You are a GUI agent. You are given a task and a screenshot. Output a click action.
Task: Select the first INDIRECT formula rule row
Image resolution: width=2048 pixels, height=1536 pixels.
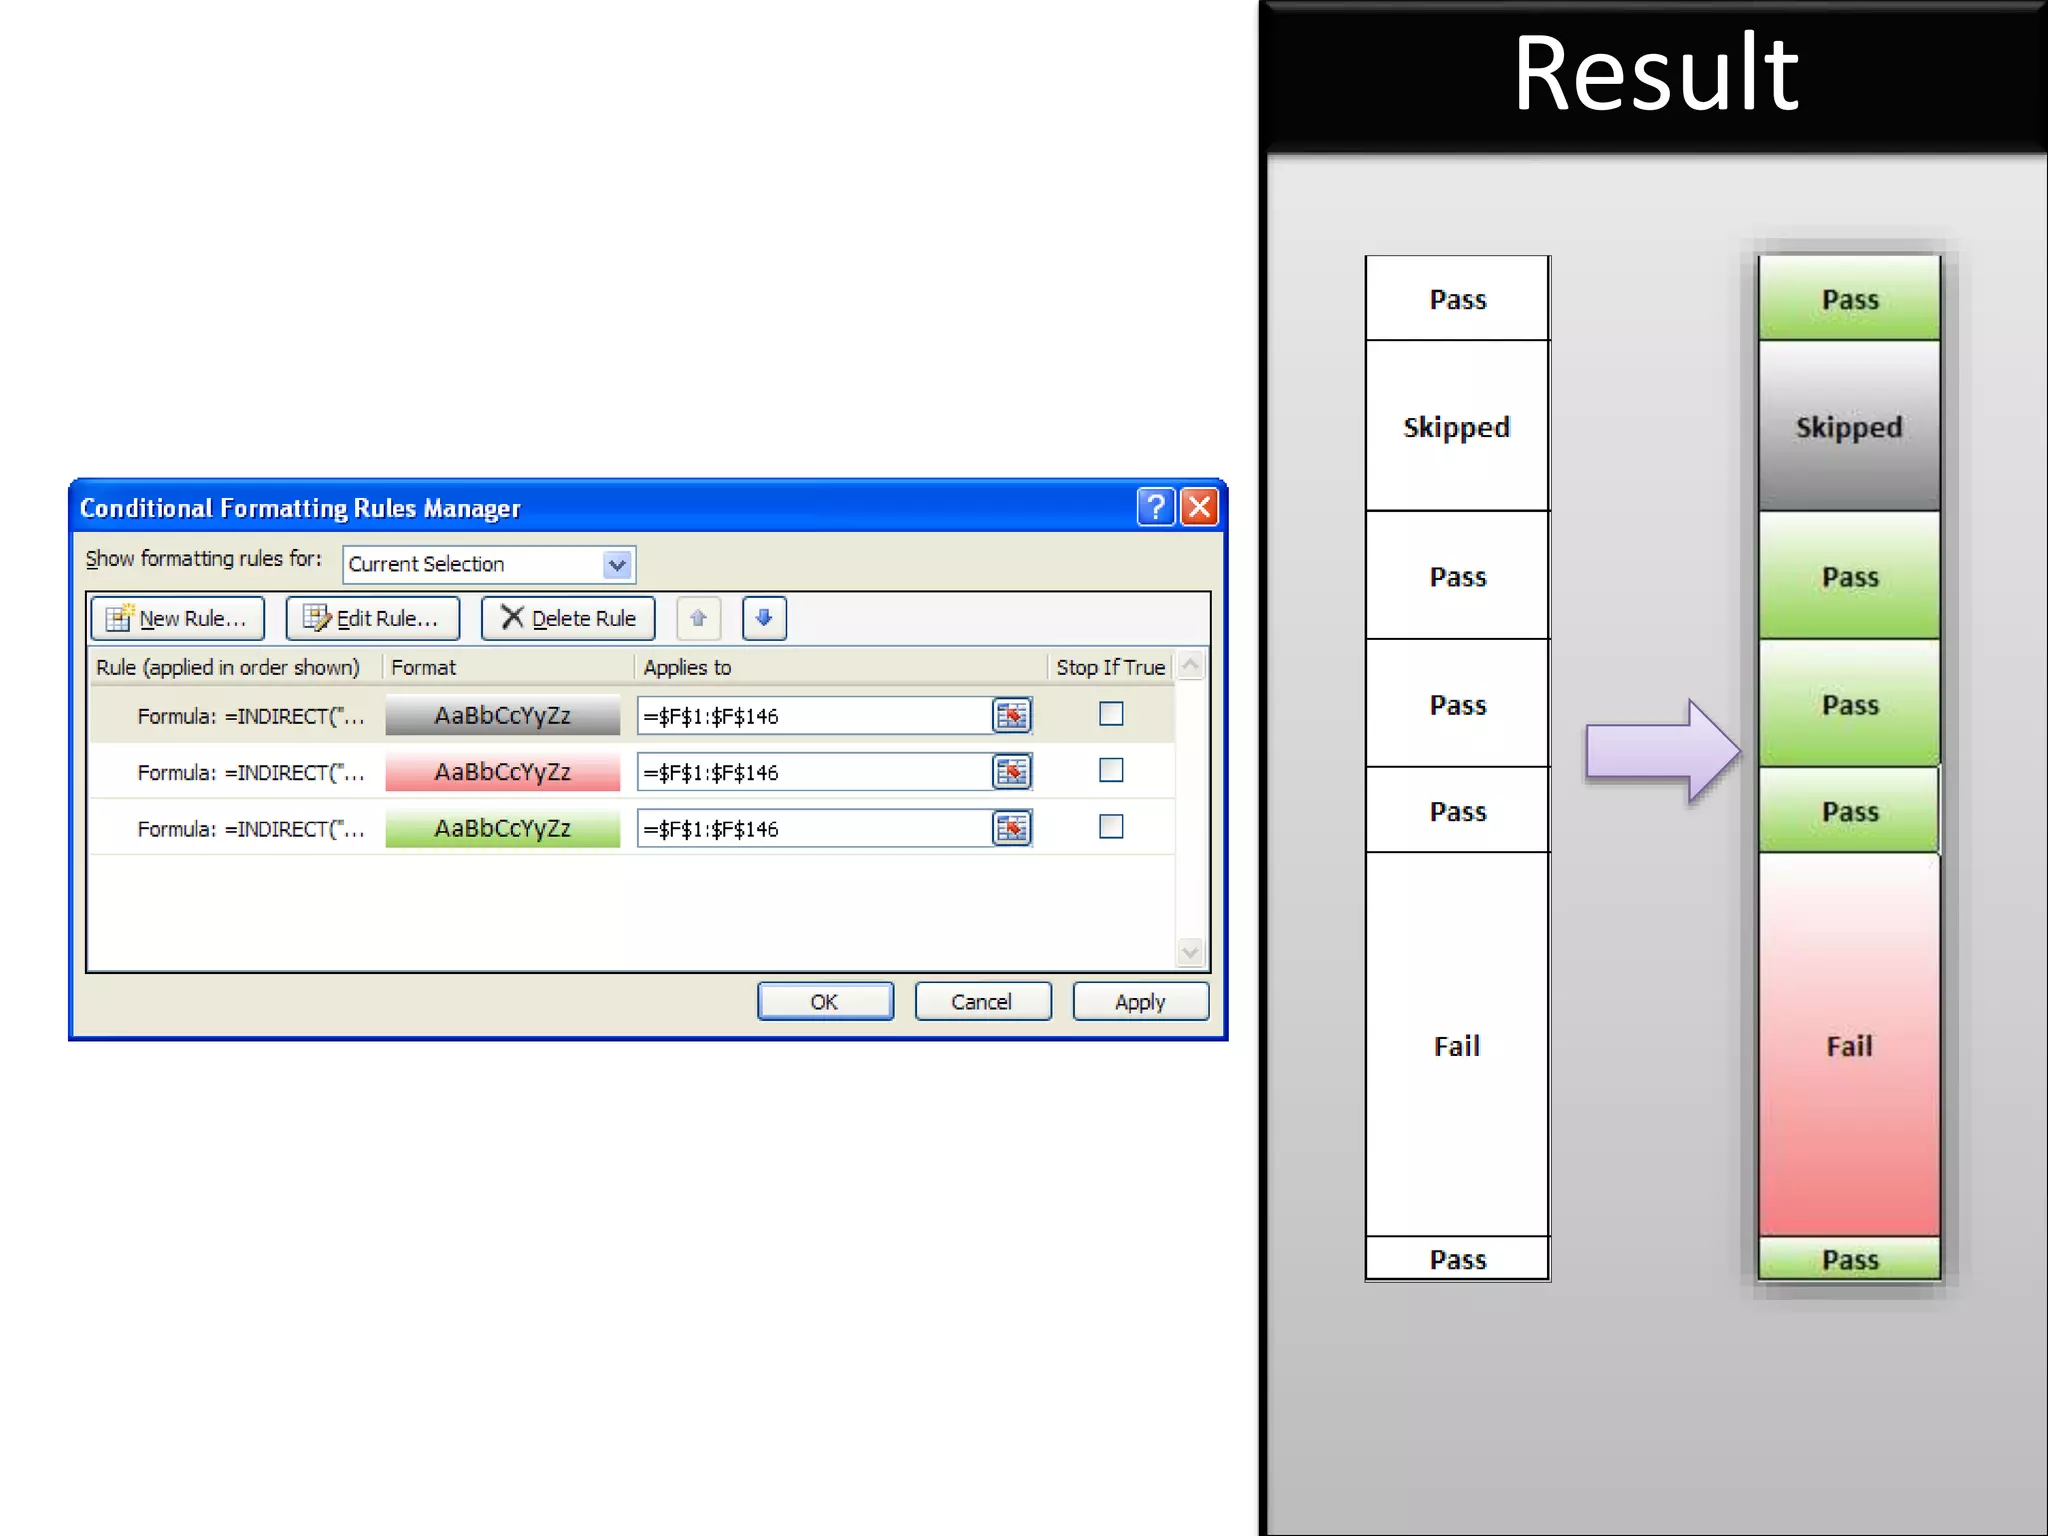point(250,716)
